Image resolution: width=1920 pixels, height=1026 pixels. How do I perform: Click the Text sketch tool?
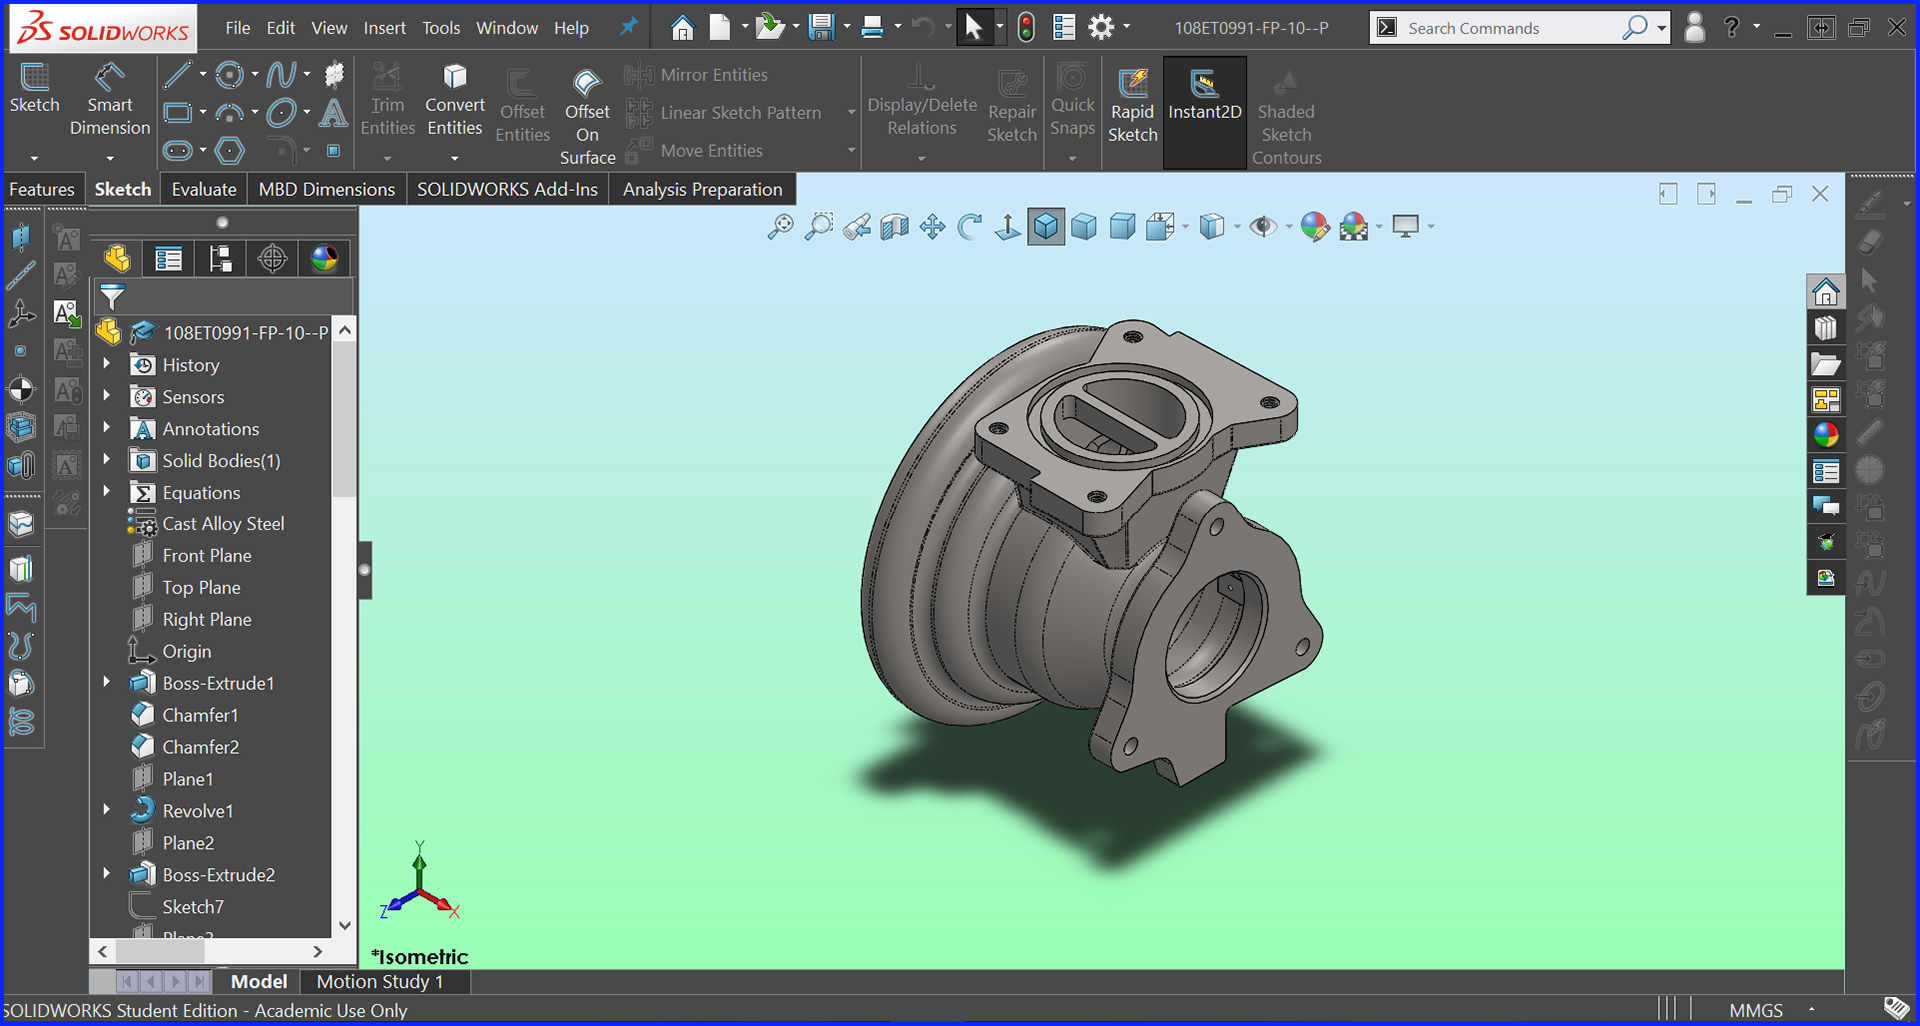point(333,113)
